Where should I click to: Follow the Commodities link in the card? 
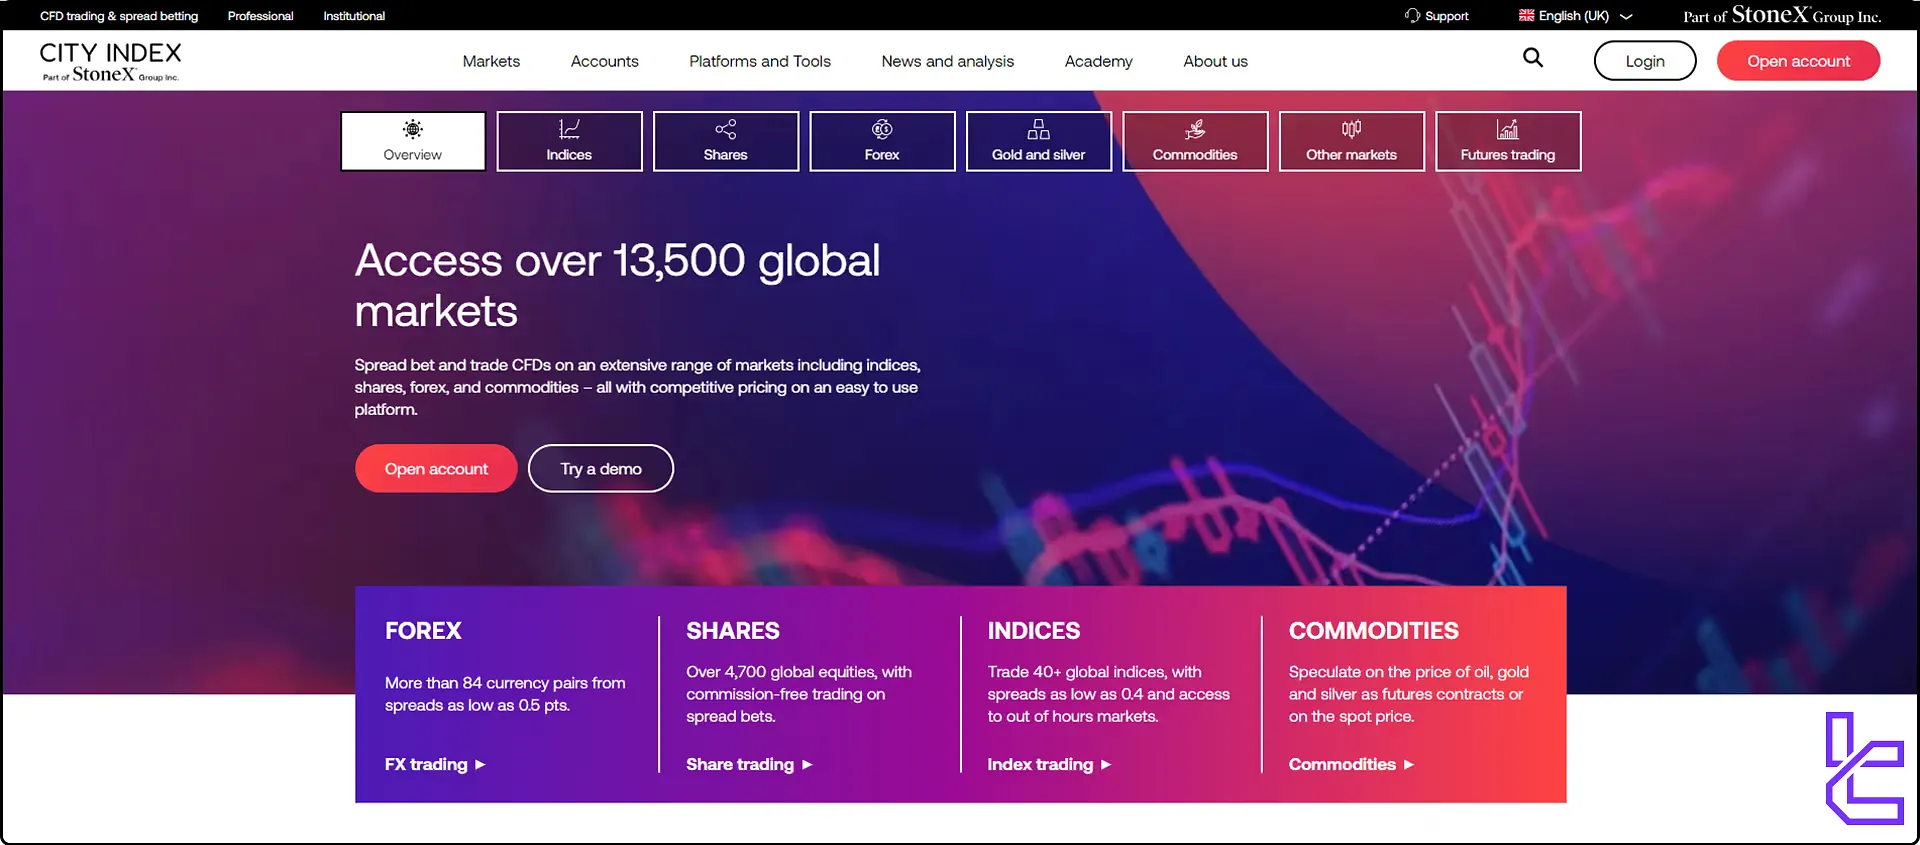[x=1342, y=764]
